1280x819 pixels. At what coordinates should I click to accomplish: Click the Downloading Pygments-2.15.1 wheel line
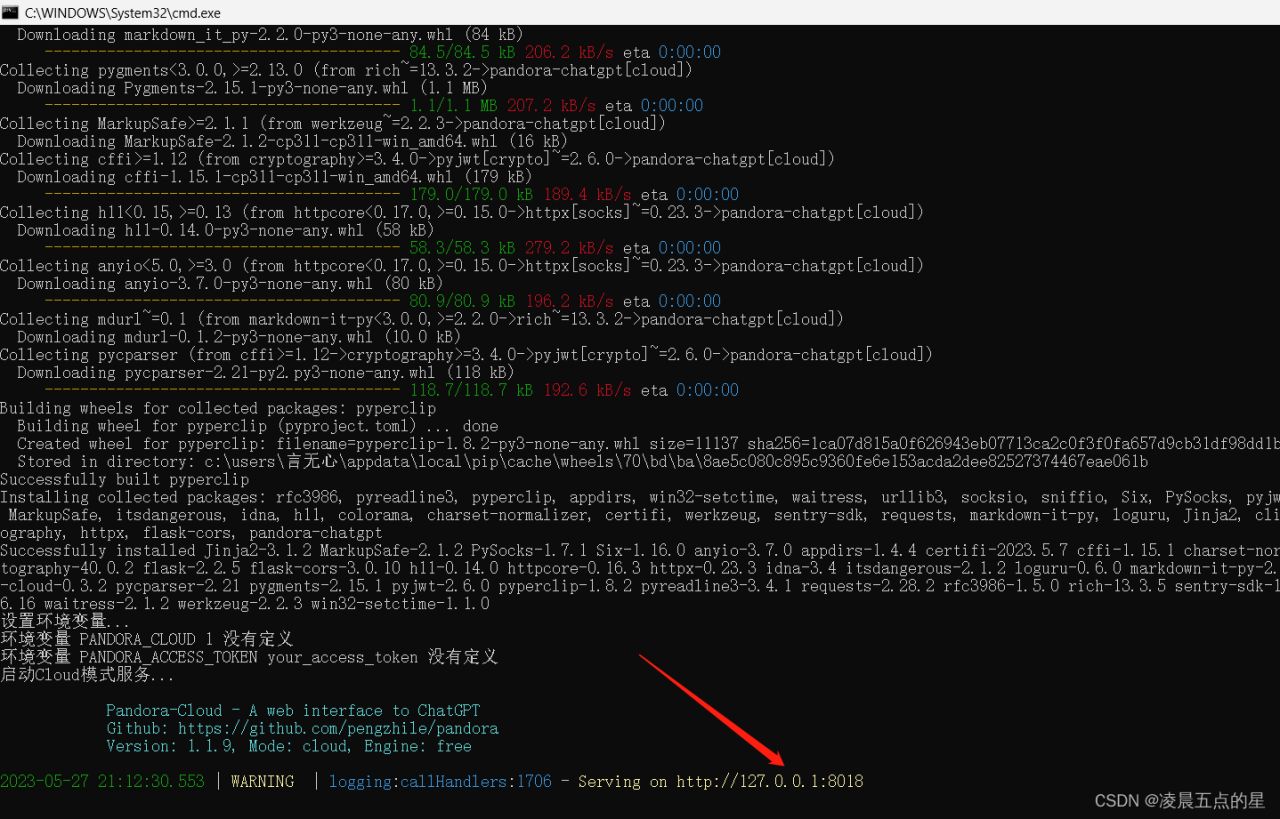[252, 88]
